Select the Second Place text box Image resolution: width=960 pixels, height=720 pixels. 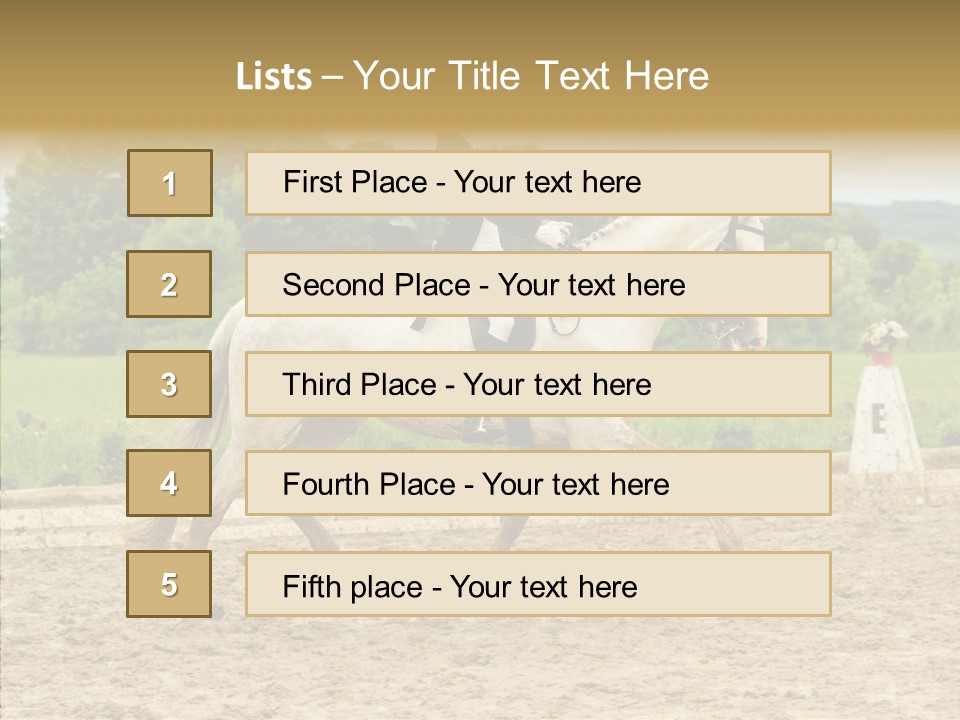538,285
